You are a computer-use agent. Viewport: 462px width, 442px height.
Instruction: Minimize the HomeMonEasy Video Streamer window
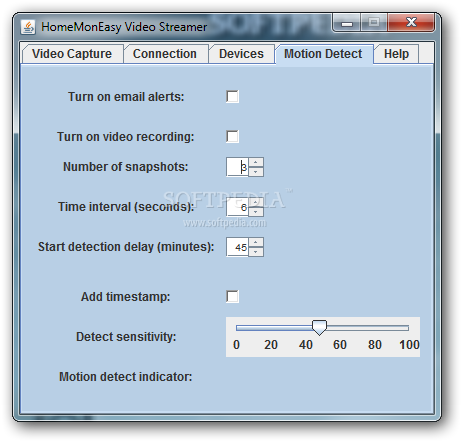pyautogui.click(x=347, y=23)
